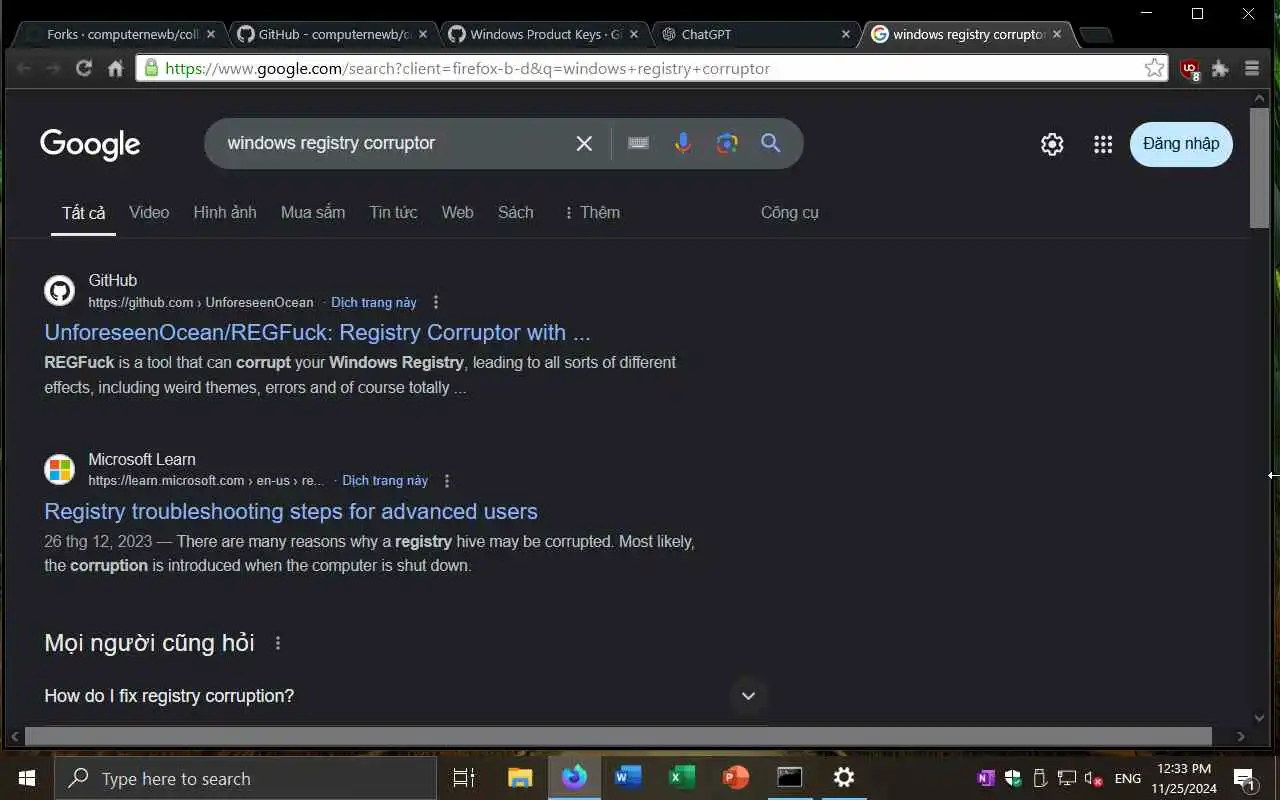The image size is (1280, 800).
Task: Select the Mua sắm shopping filter
Action: pos(313,212)
